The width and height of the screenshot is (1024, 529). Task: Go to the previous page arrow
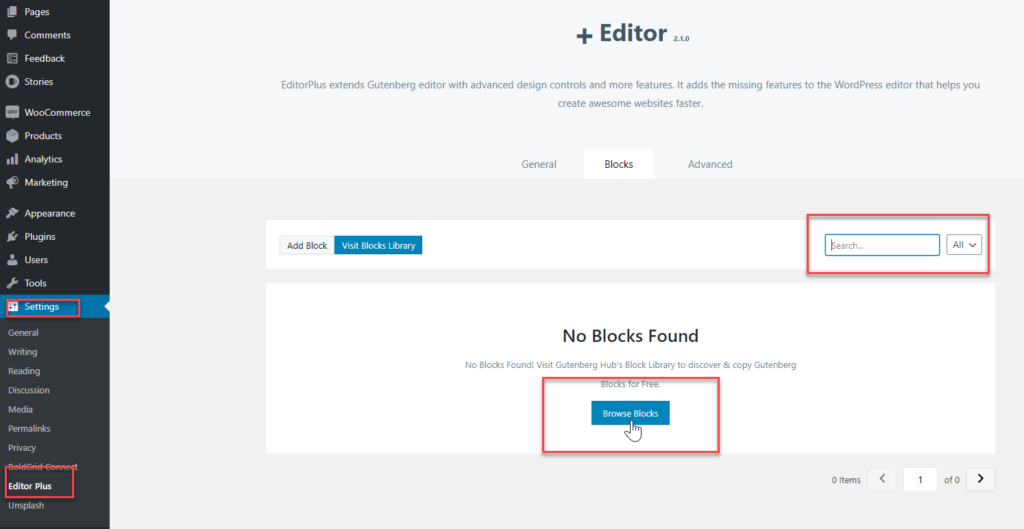pyautogui.click(x=882, y=479)
